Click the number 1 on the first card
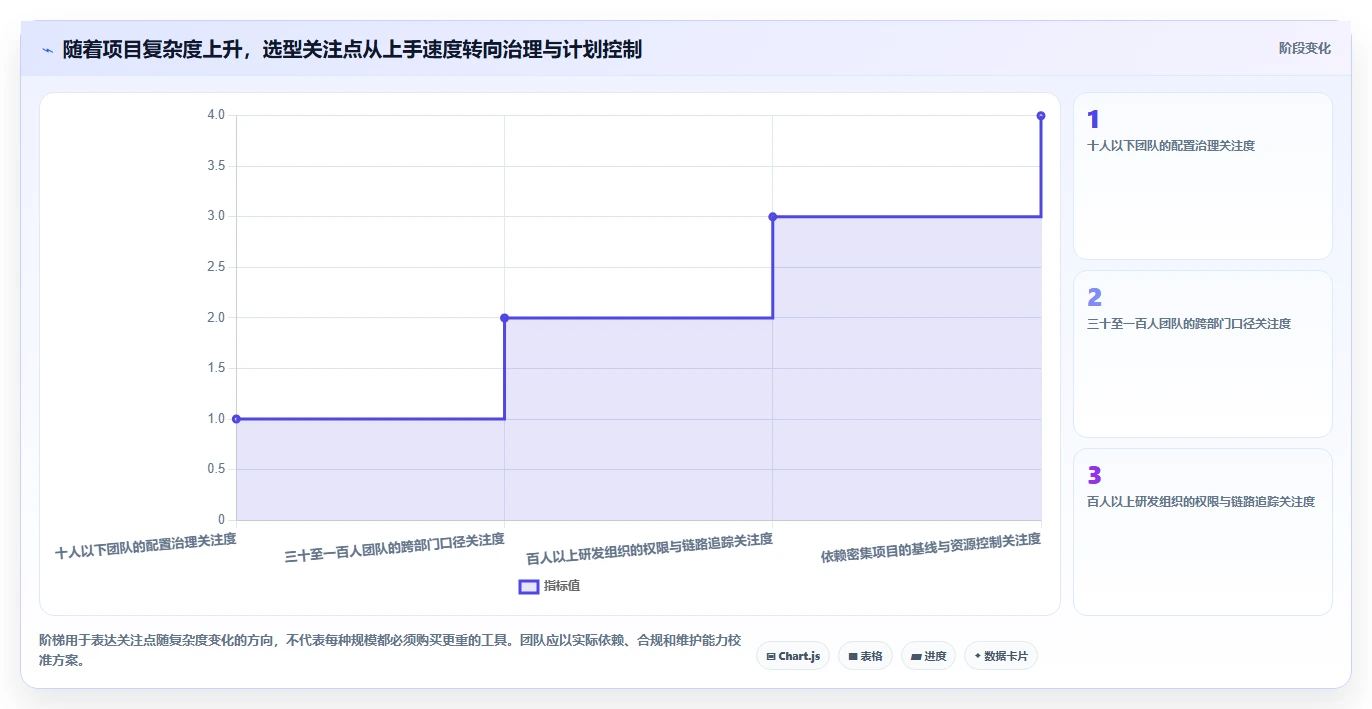 click(1093, 119)
